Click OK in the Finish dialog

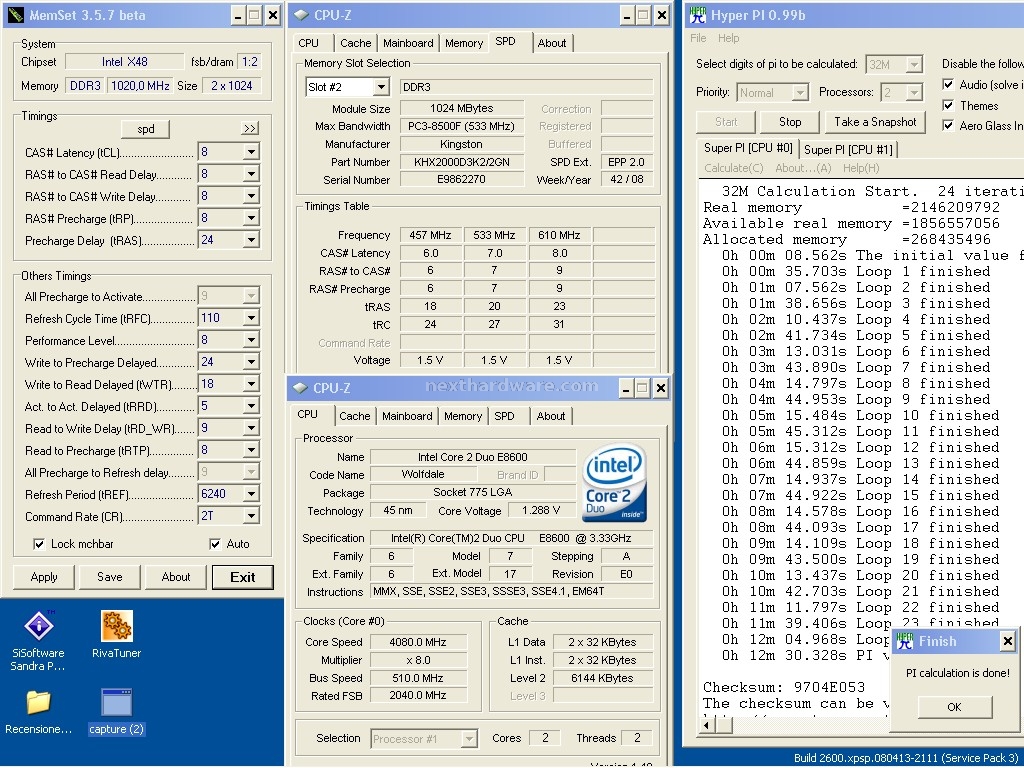click(x=954, y=707)
